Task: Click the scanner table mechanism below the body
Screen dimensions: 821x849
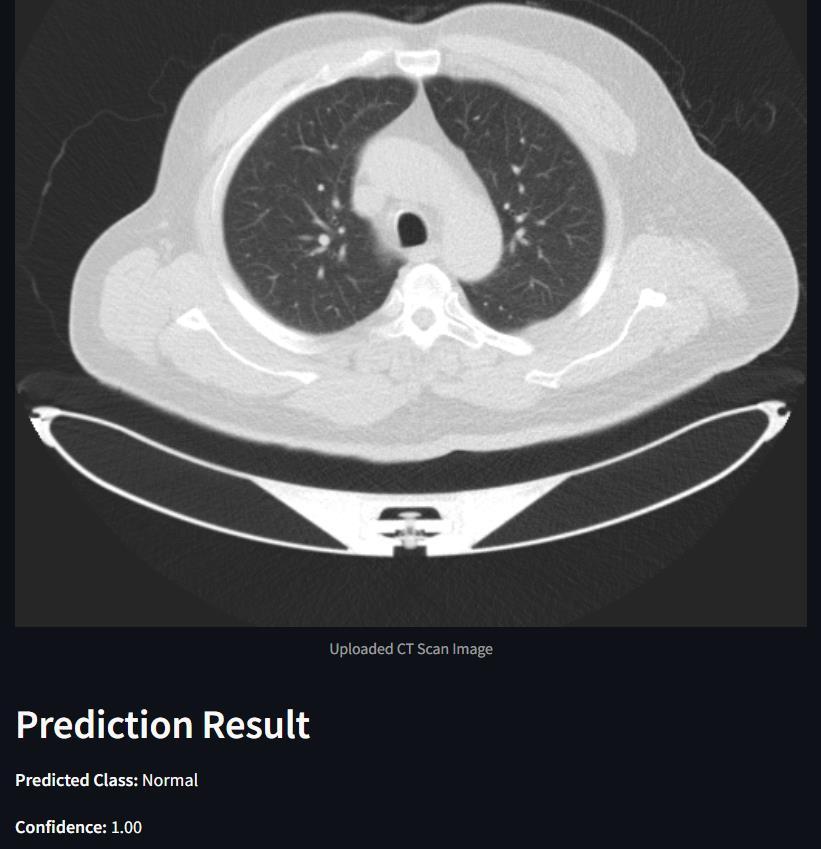Action: 410,531
